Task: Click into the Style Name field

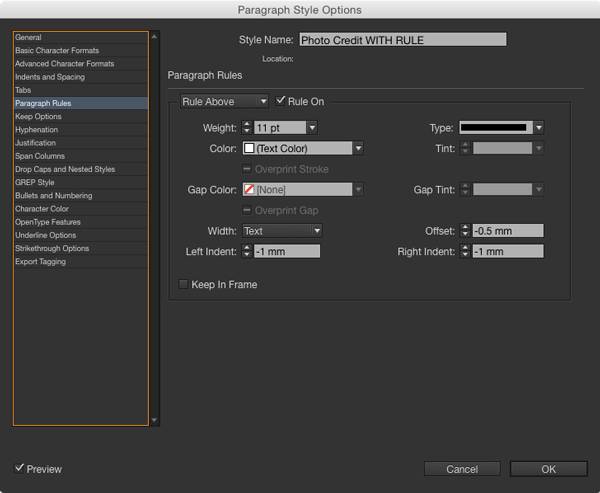Action: [403, 40]
